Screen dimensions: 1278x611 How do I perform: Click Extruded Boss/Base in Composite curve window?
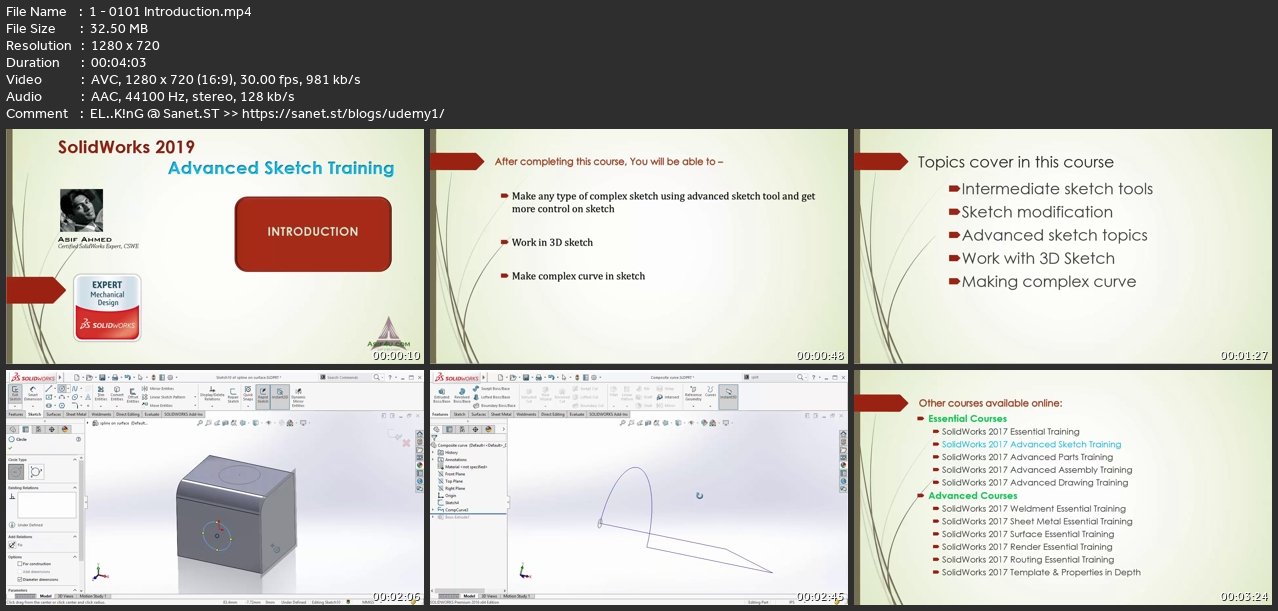(x=441, y=396)
